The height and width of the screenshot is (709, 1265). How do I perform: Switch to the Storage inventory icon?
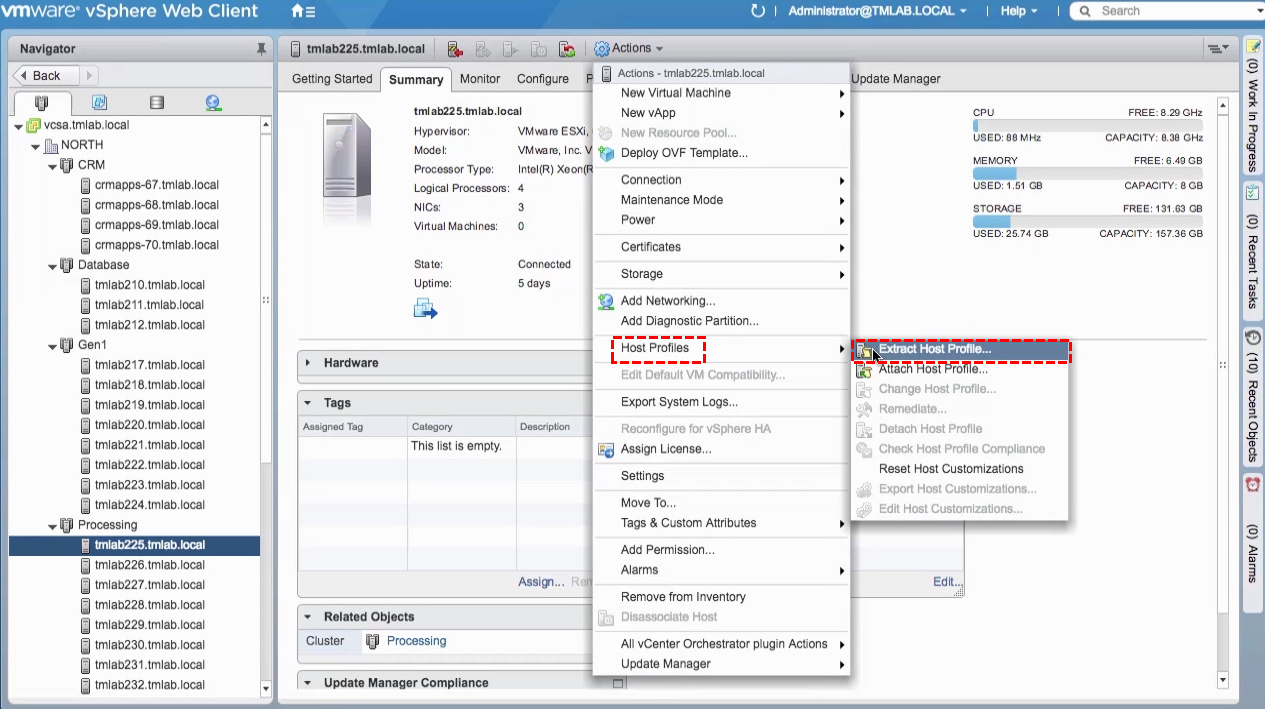(157, 102)
